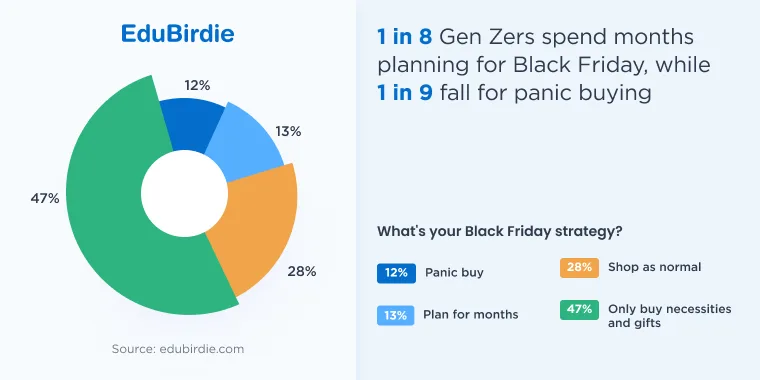760x380 pixels.
Task: Click the light blue 13% legend badge
Action: 396,315
